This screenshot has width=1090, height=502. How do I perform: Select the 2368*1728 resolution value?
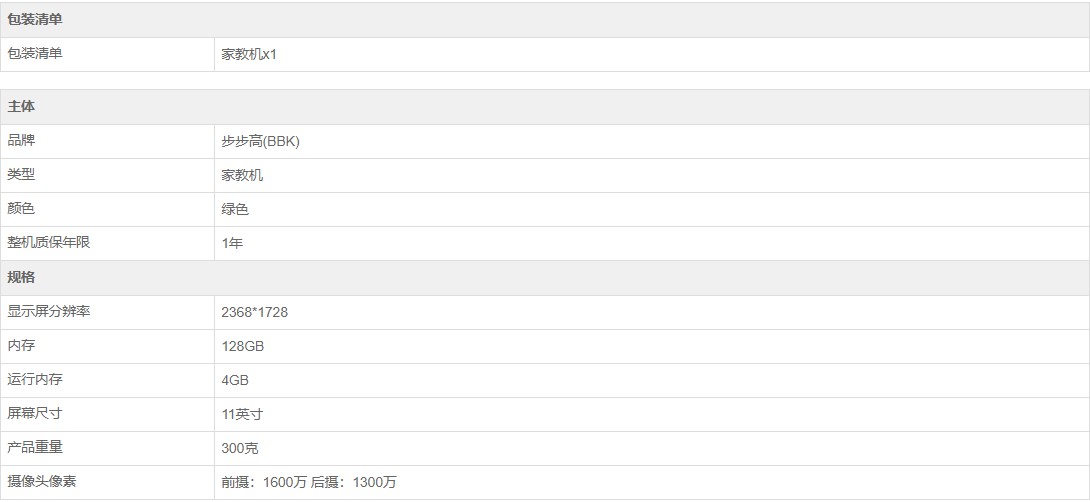click(x=254, y=312)
